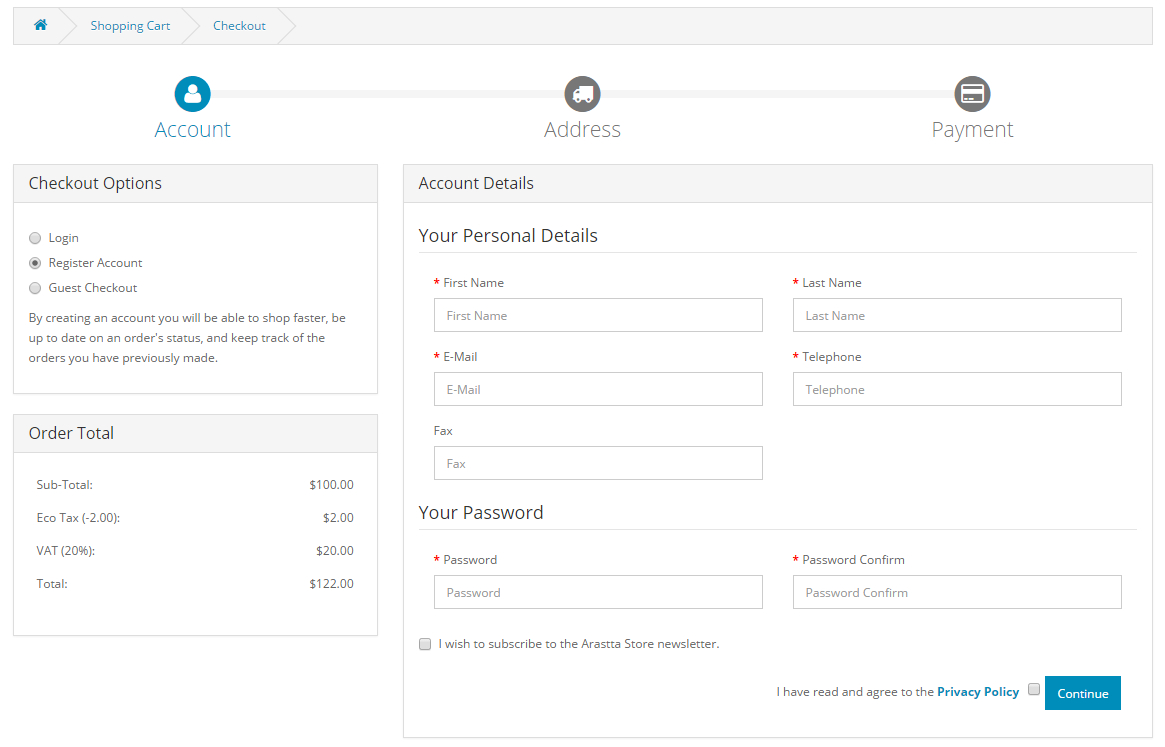This screenshot has height=747, width=1165.
Task: Focus the Password Confirm input field
Action: [957, 592]
